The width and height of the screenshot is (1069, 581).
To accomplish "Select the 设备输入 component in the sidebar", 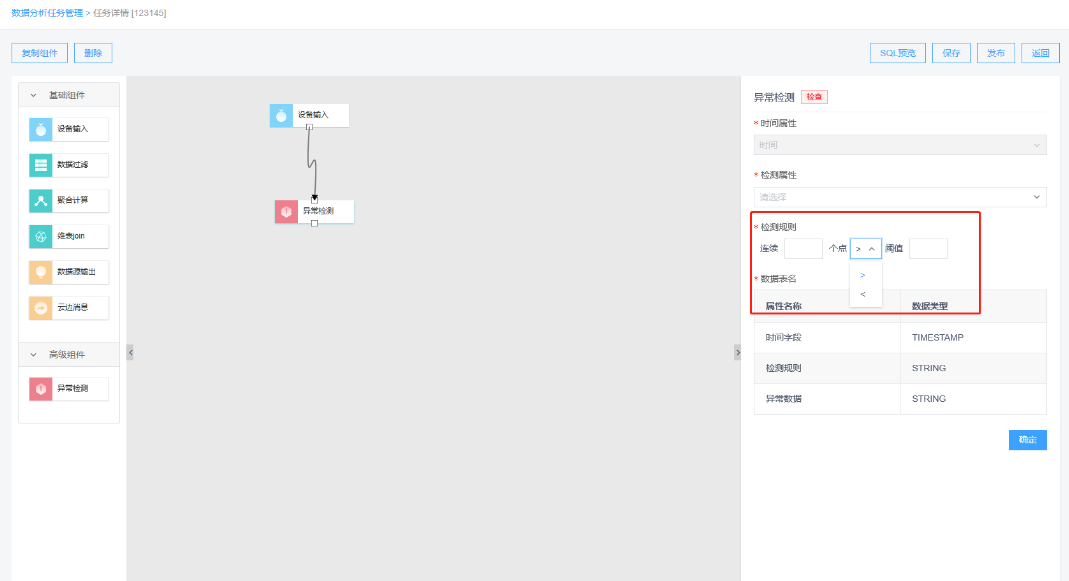I will pos(69,129).
